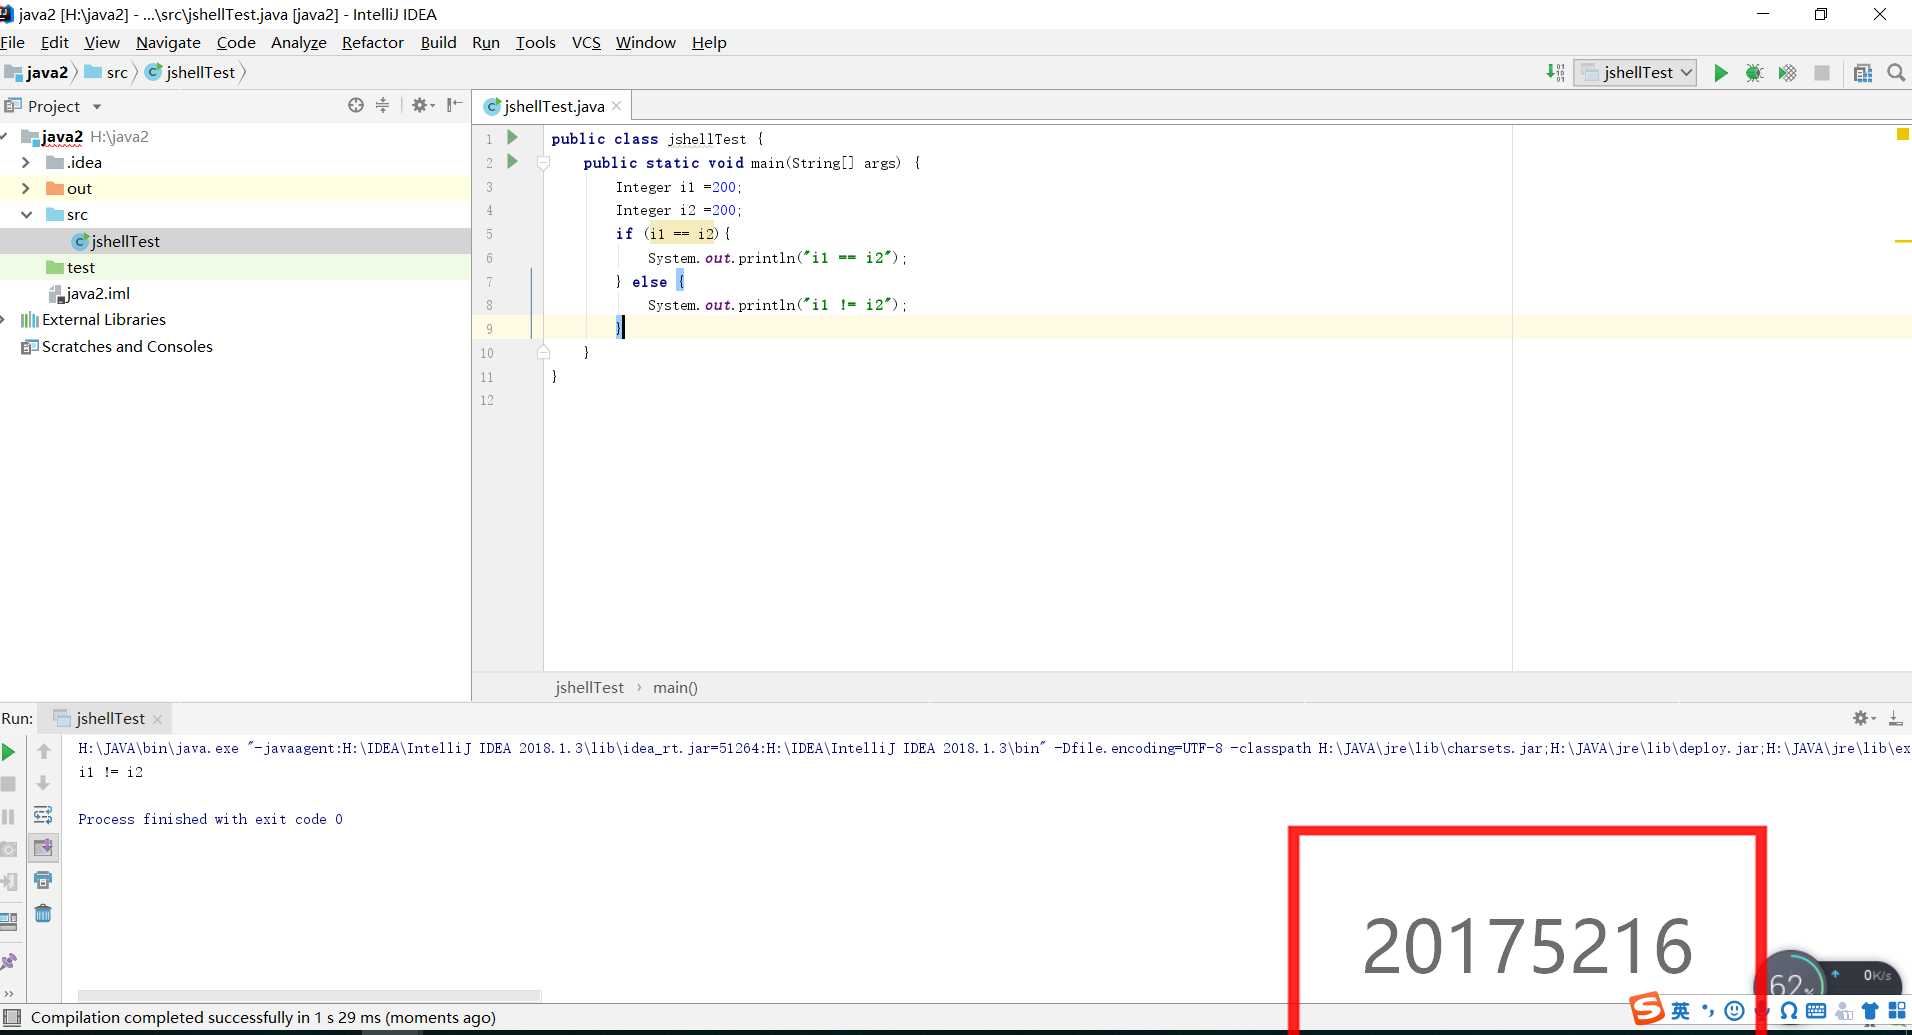Click Print icon in Run console
Image resolution: width=1912 pixels, height=1035 pixels.
tap(43, 880)
